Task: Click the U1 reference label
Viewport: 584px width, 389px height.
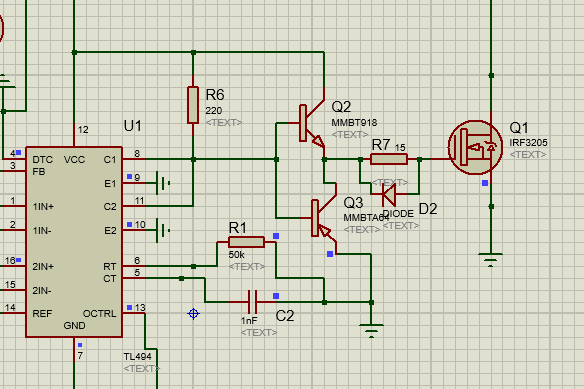Action: pos(133,126)
